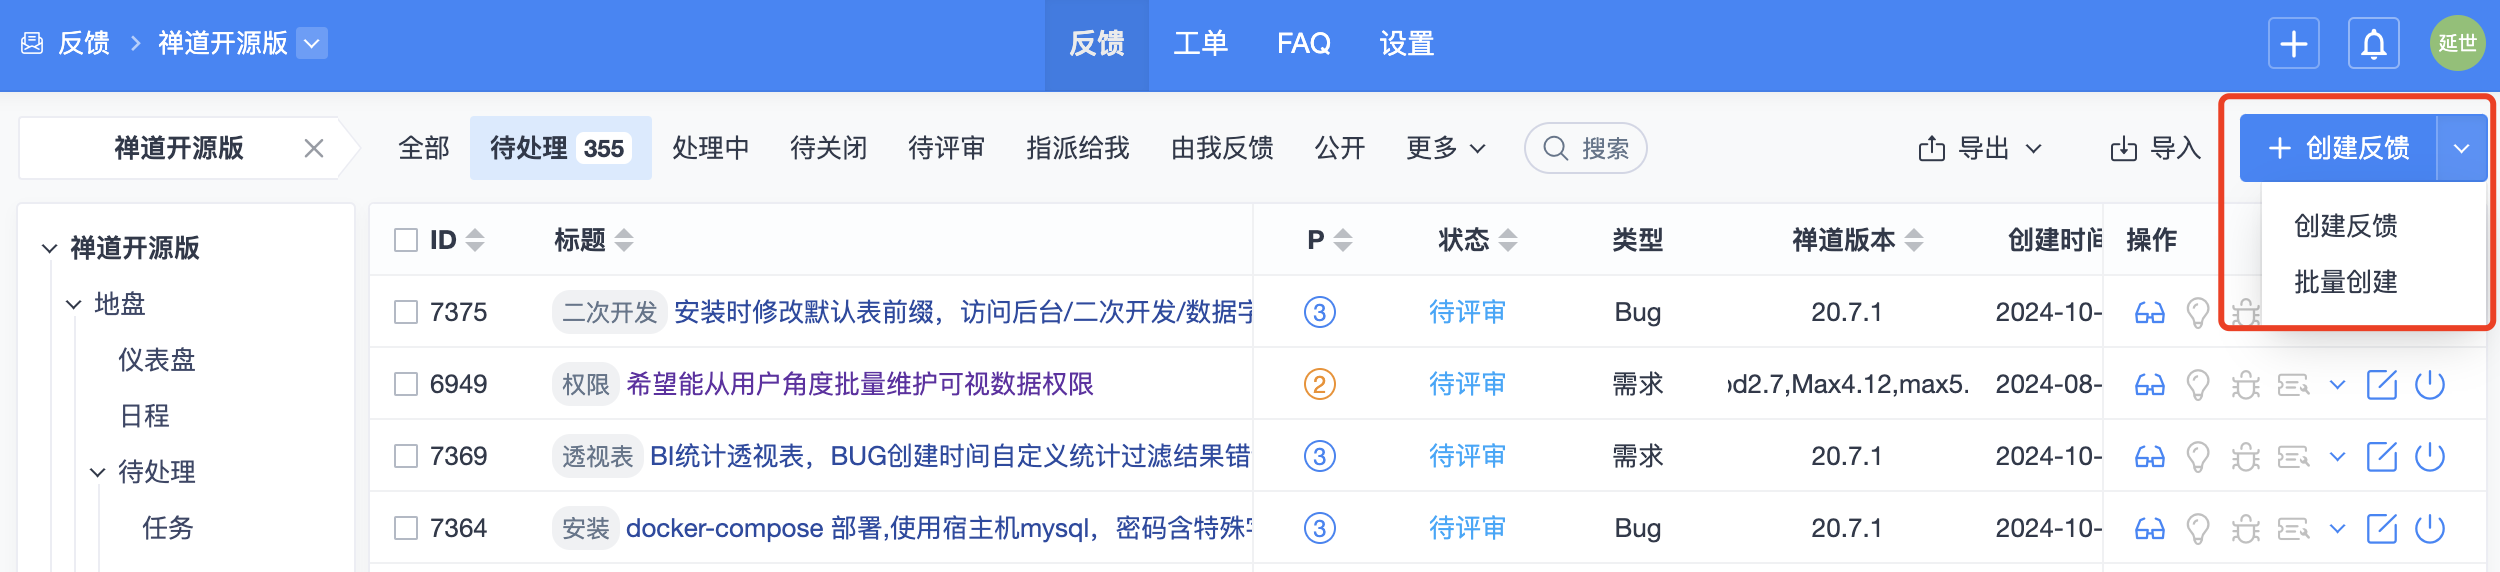Select 任务 in the sidebar tree

tap(168, 528)
